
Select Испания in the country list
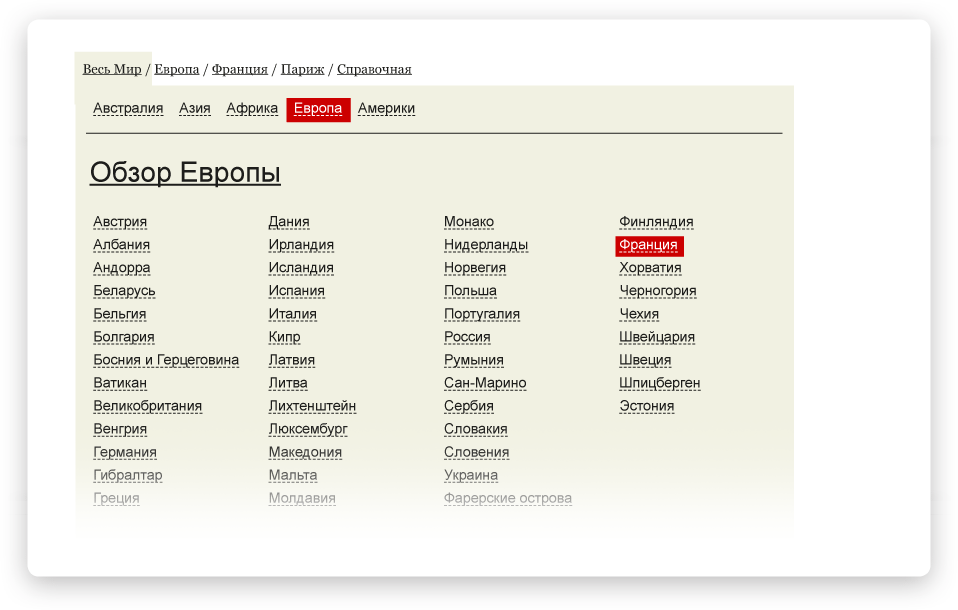coord(296,291)
